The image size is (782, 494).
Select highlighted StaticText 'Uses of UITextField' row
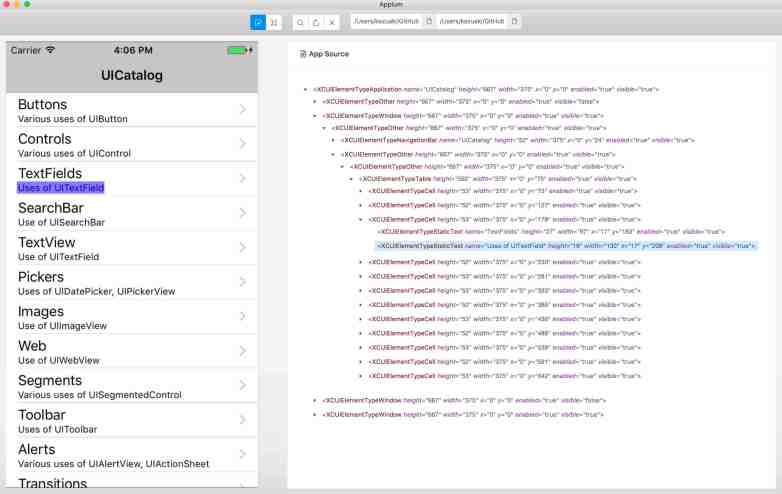coord(566,246)
